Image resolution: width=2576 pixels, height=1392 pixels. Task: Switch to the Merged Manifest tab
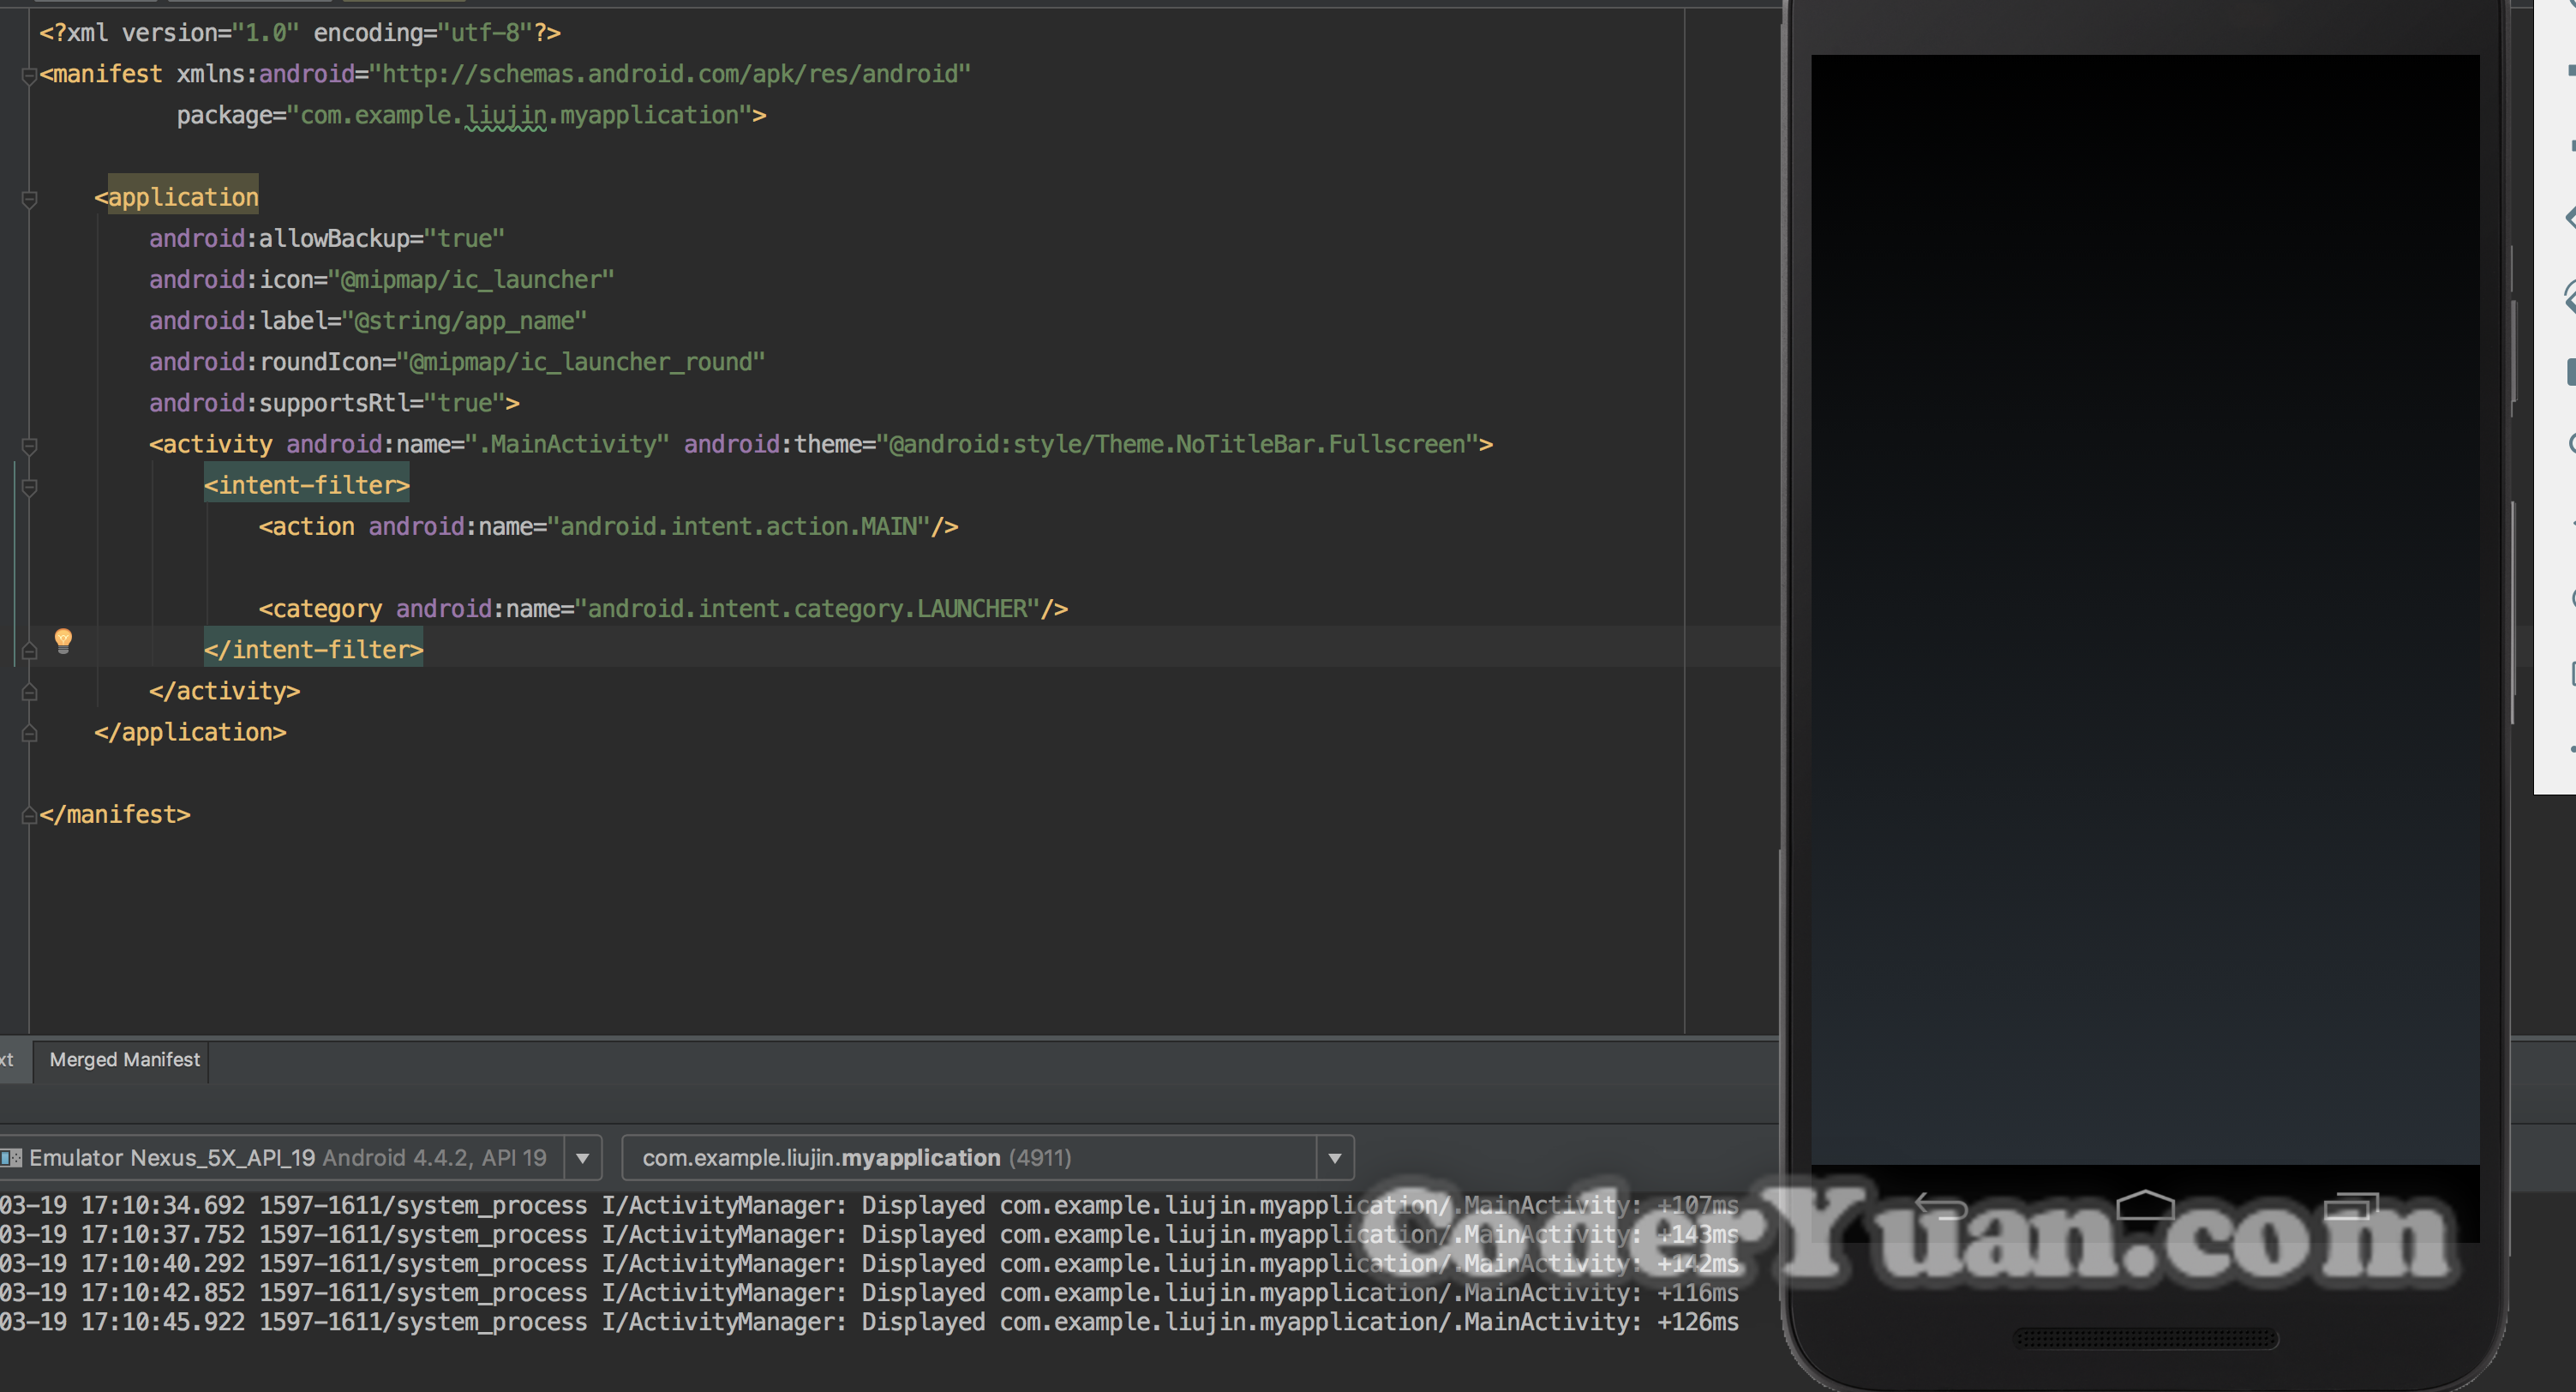123,1060
